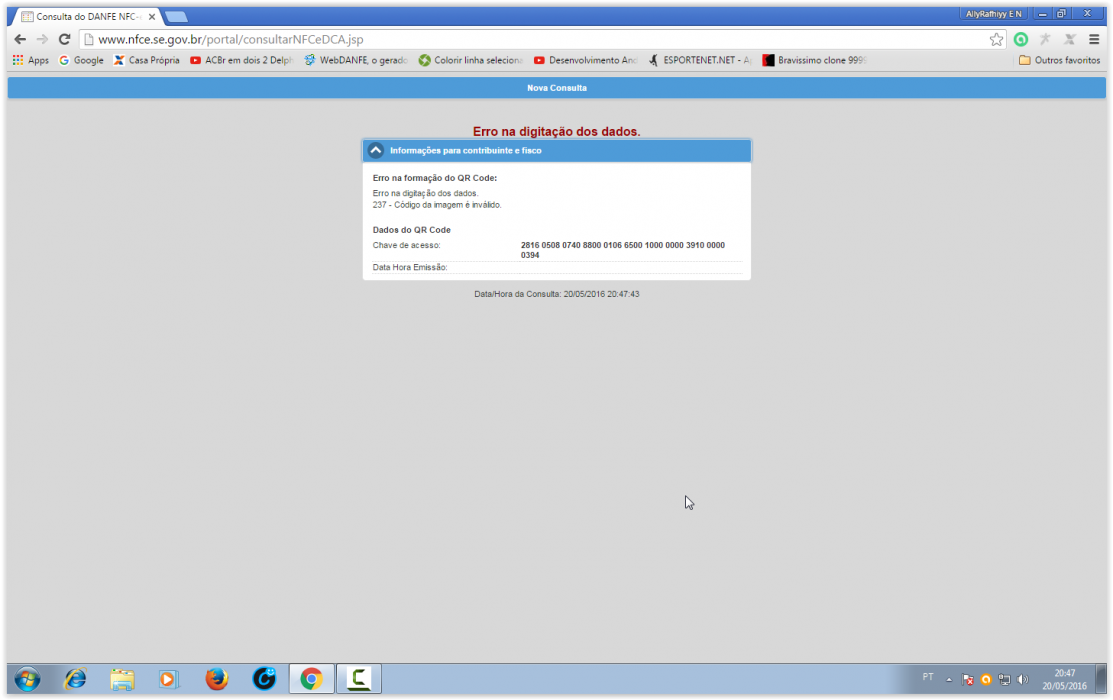Click the network tray icon
This screenshot has height=700, width=1113.
1004,679
